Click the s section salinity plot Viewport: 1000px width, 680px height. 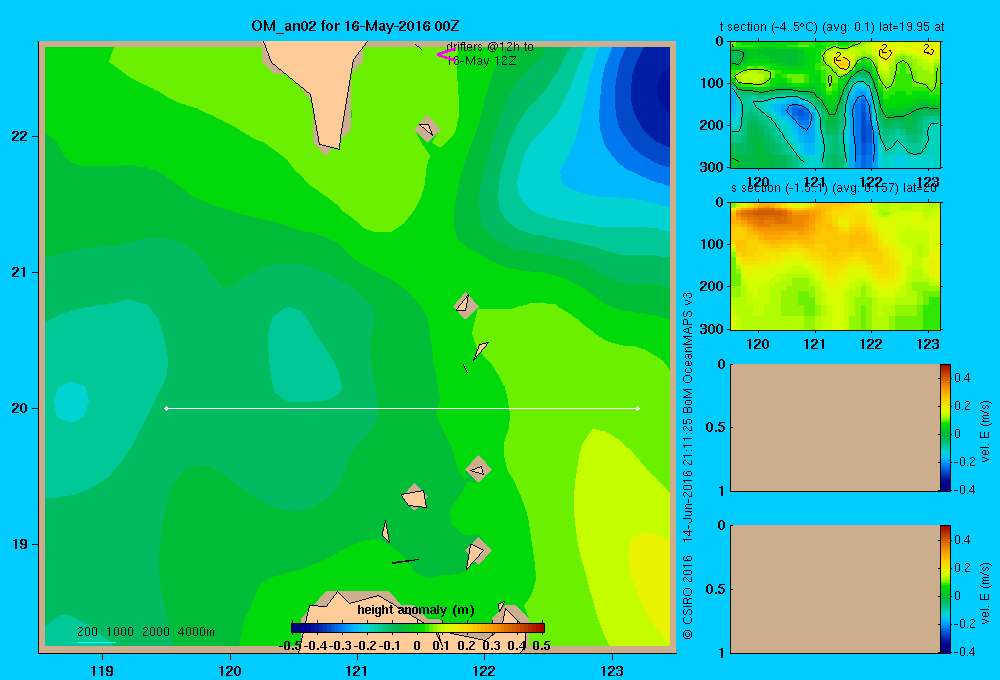pyautogui.click(x=835, y=266)
